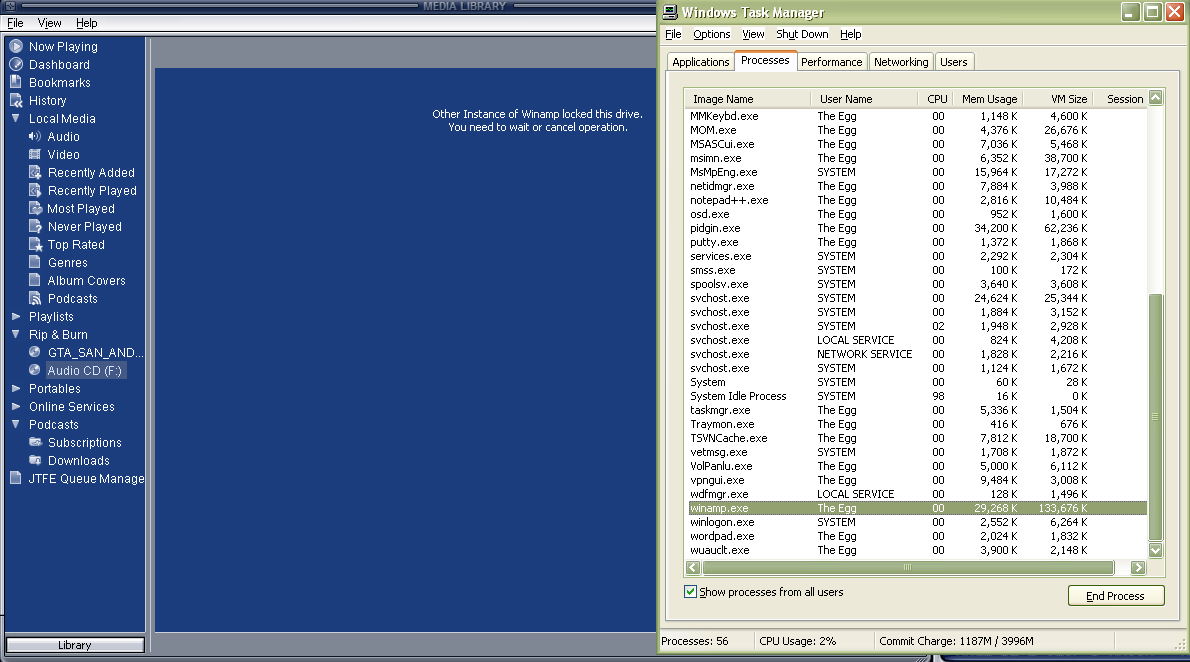Switch to the Performance tab
Image resolution: width=1190 pixels, height=662 pixels.
[832, 62]
